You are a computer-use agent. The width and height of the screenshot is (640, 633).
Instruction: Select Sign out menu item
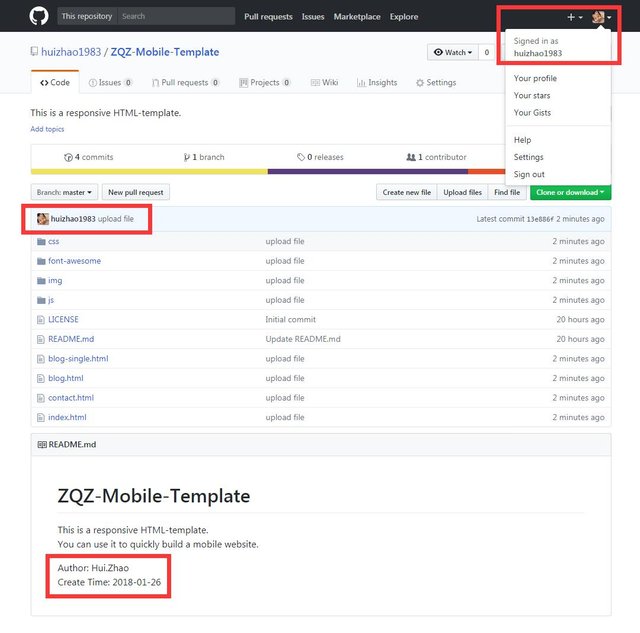coord(529,174)
